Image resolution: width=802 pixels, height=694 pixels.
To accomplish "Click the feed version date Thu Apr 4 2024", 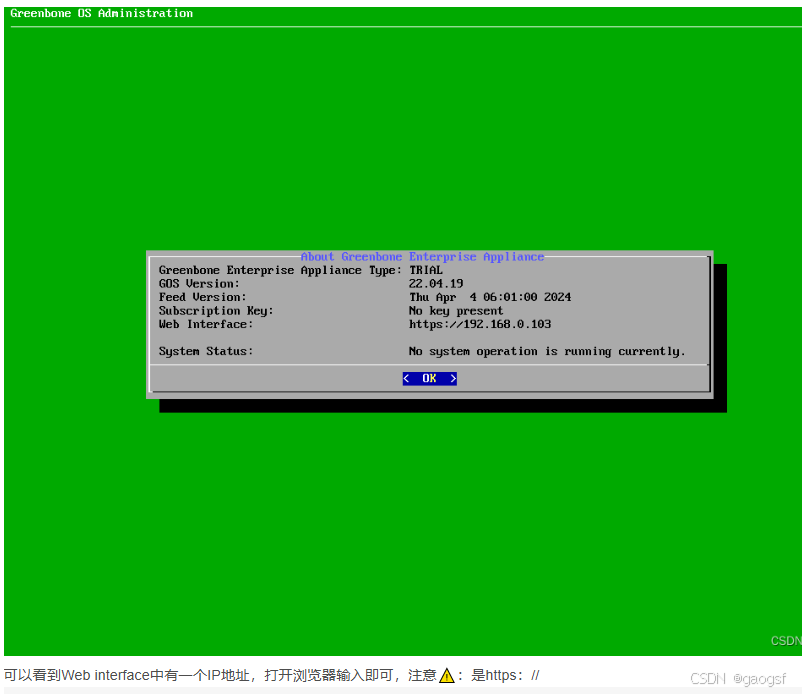I will click(x=490, y=297).
